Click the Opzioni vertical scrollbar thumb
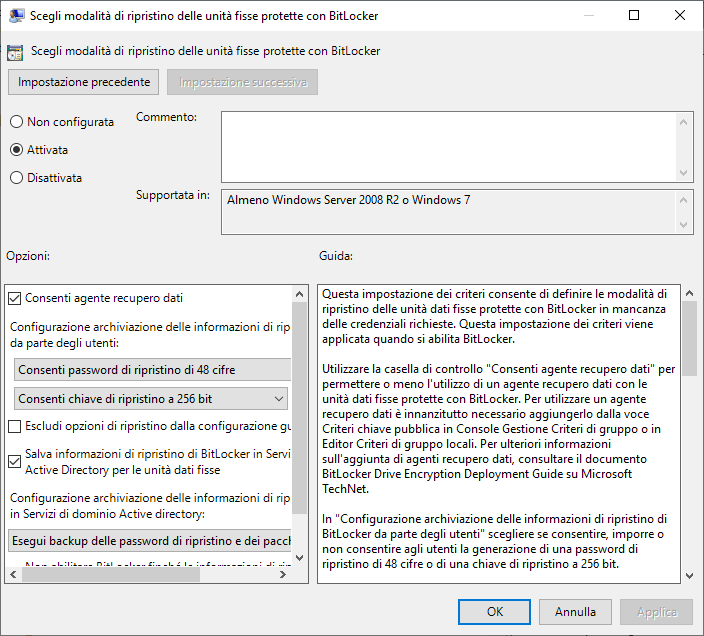 tap(299, 408)
